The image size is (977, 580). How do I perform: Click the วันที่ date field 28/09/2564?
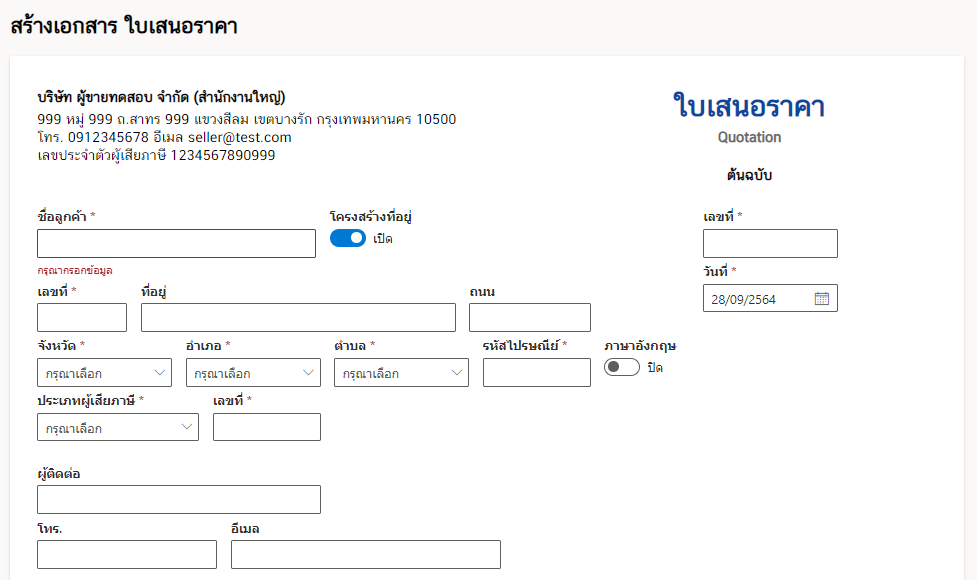coord(770,298)
